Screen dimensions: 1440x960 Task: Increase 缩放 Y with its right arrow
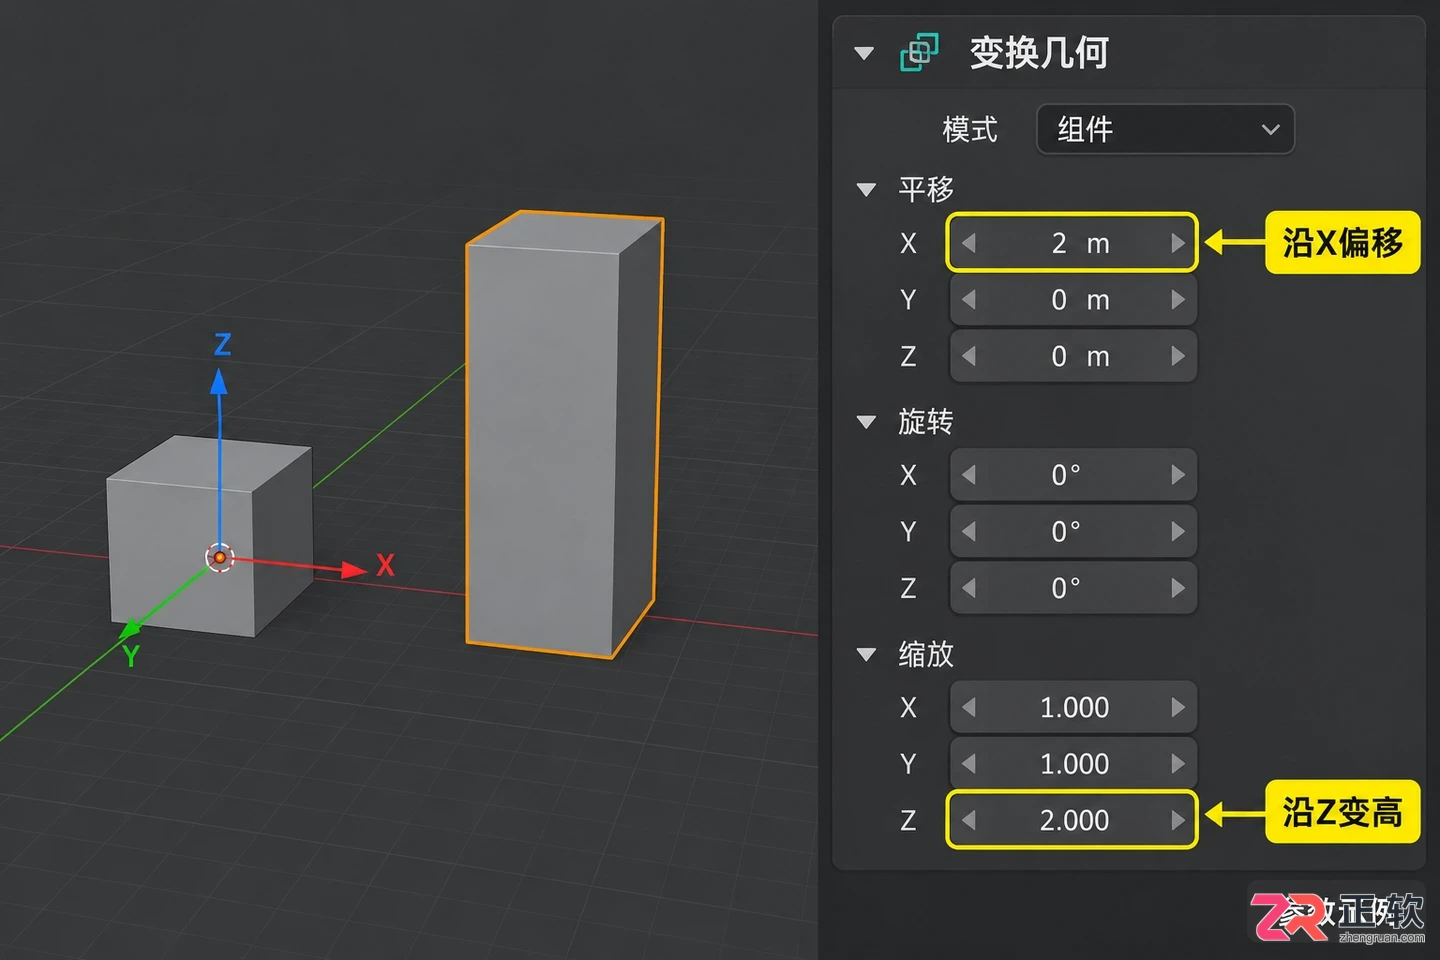click(1178, 764)
